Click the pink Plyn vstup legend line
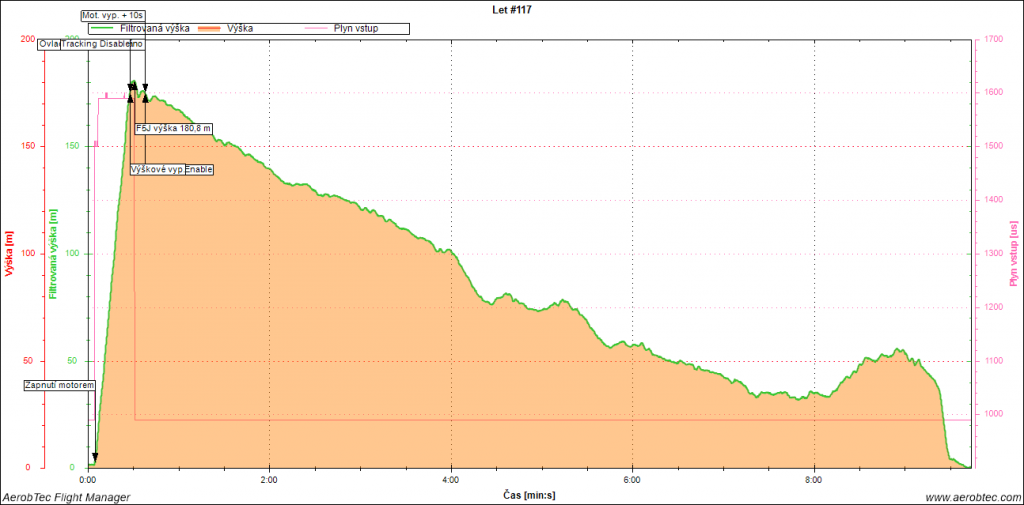This screenshot has width=1024, height=505. point(320,29)
